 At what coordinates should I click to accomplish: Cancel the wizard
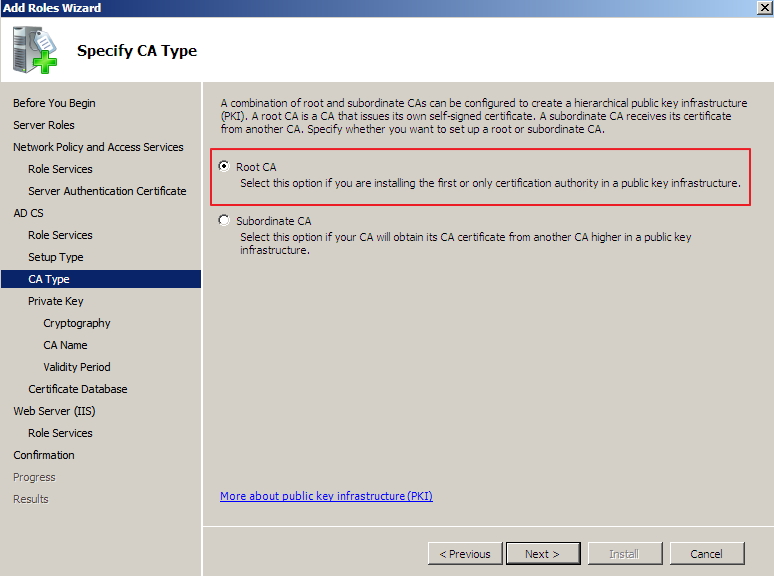[x=706, y=553]
